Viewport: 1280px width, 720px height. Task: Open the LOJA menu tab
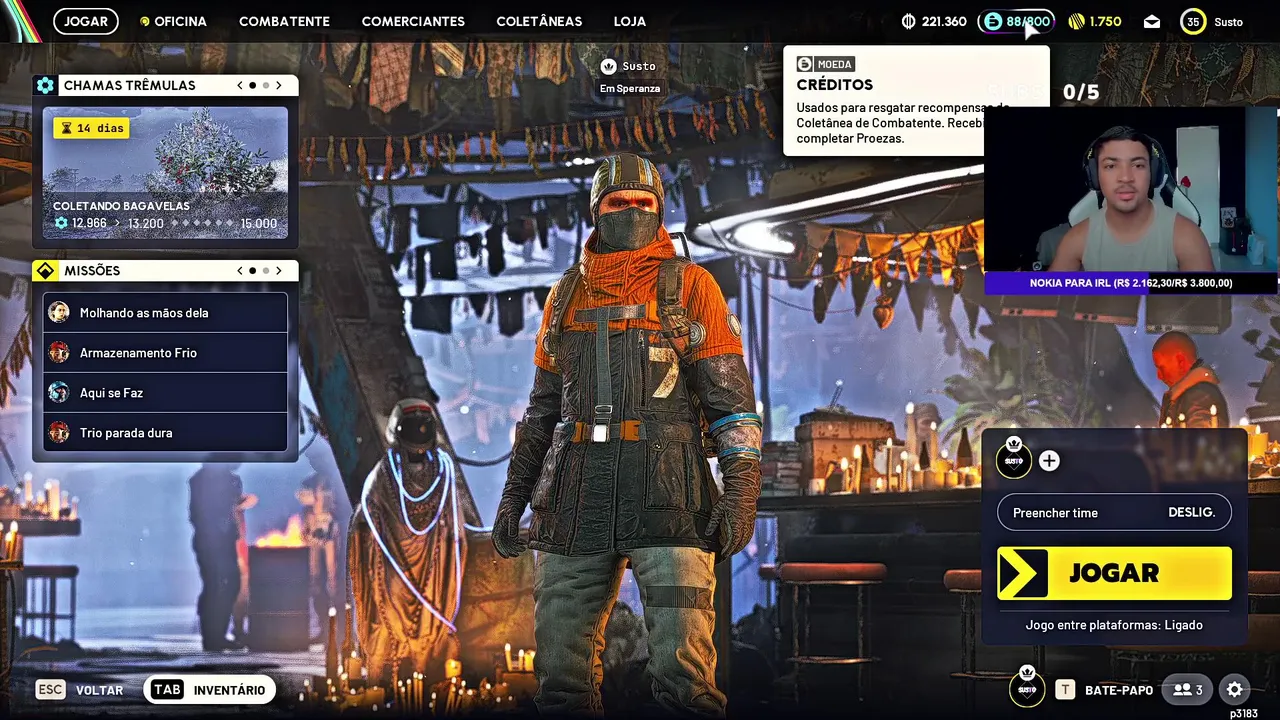(x=630, y=21)
